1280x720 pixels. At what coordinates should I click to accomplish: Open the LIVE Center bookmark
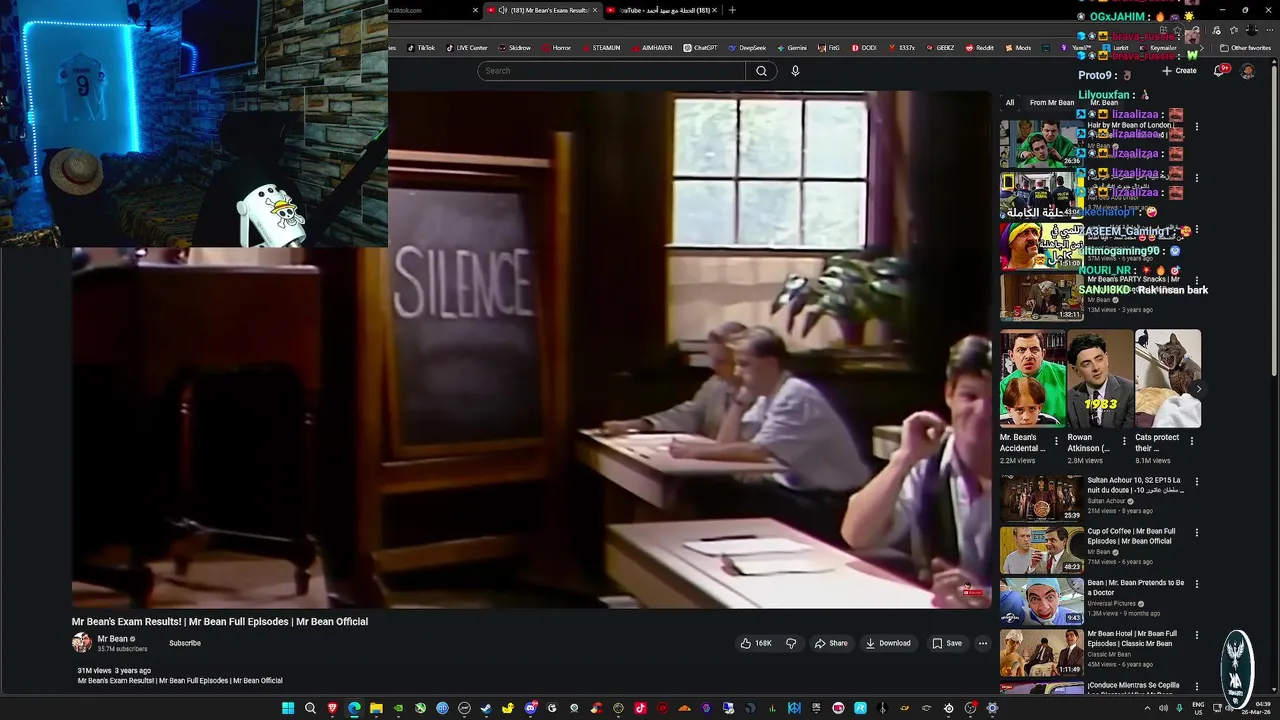[x=467, y=47]
